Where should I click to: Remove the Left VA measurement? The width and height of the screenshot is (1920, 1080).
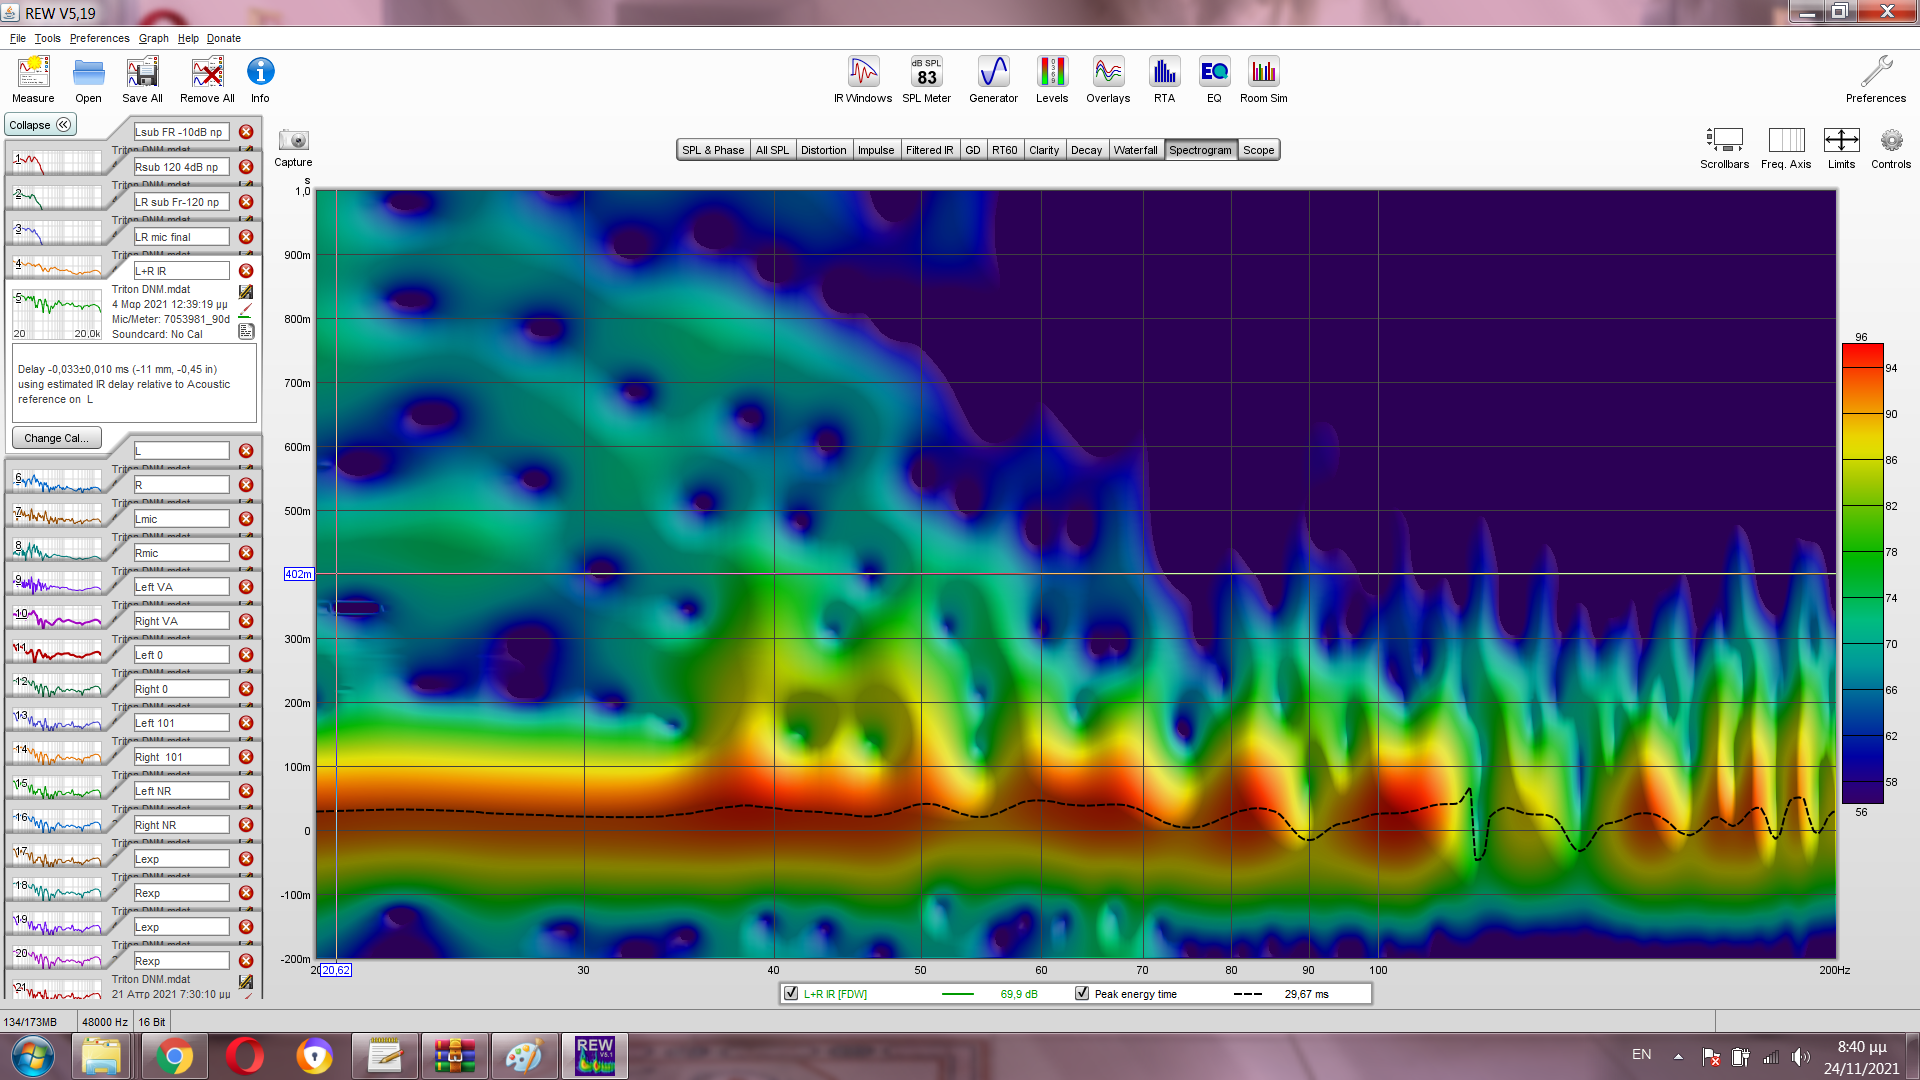(246, 587)
